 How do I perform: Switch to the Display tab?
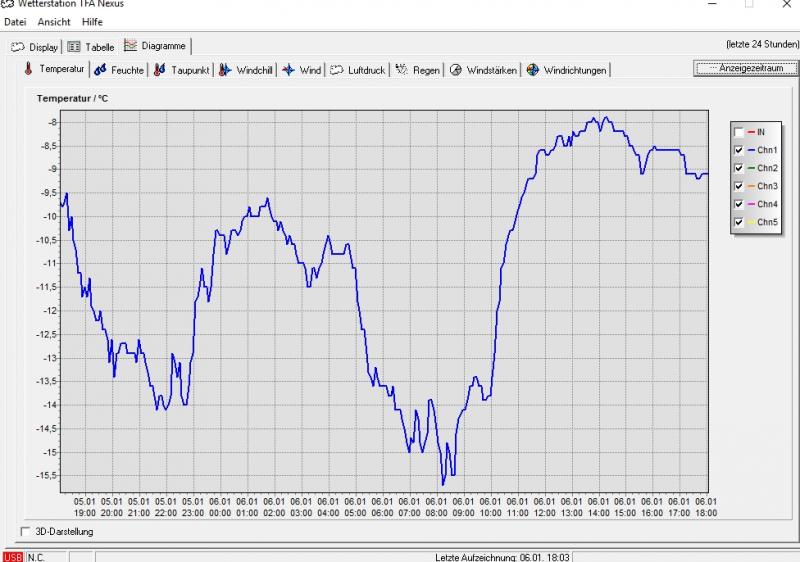(36, 46)
